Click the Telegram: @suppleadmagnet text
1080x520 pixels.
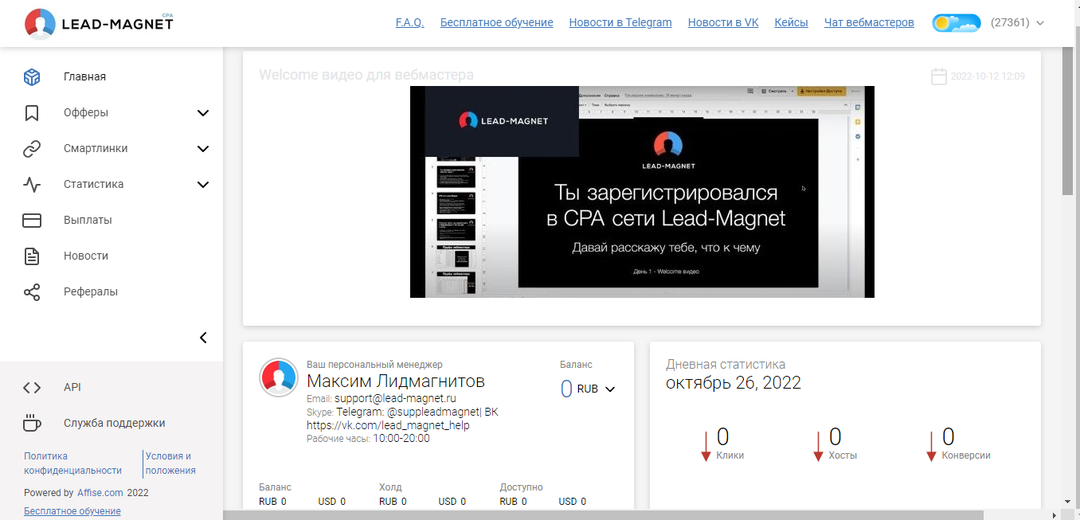[x=408, y=412]
